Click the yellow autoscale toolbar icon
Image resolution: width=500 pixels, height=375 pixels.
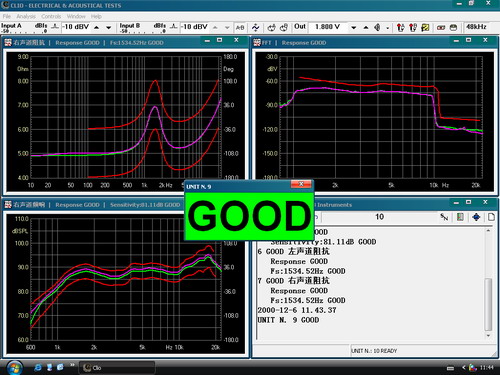pyautogui.click(x=425, y=27)
